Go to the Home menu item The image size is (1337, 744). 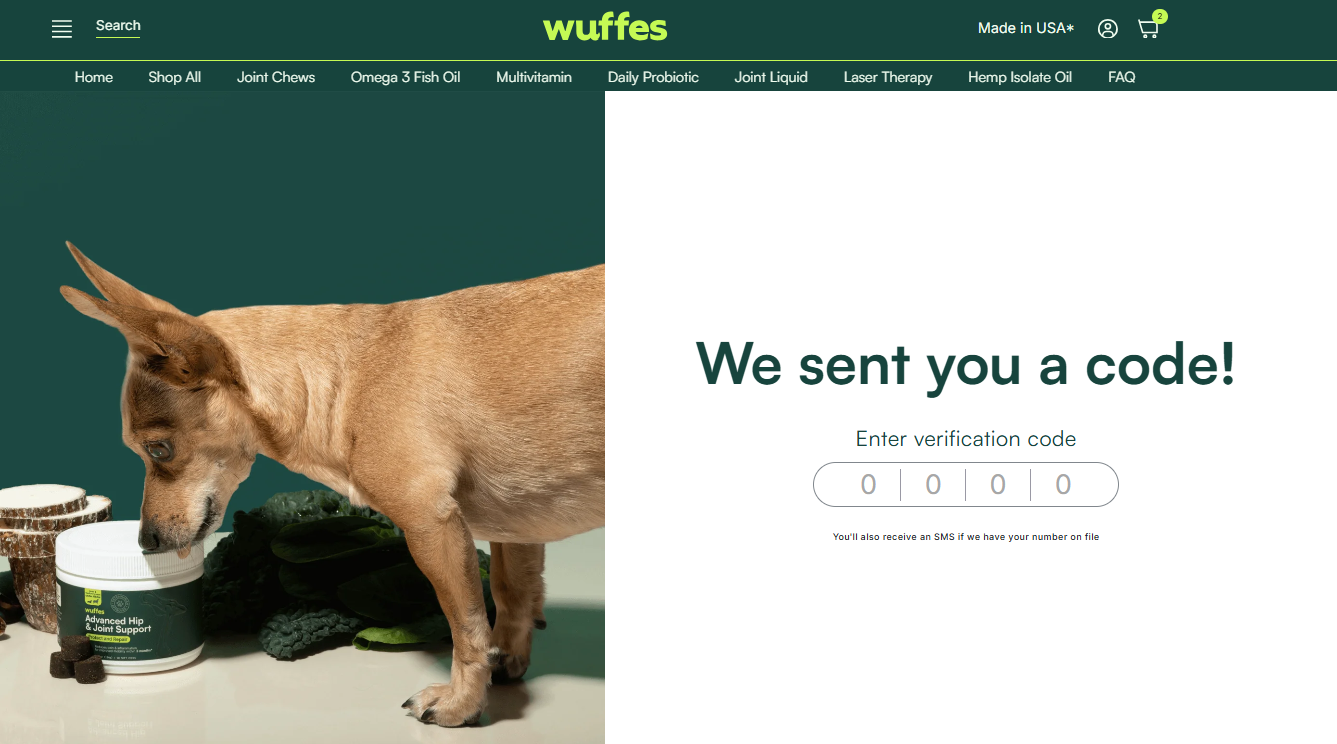click(94, 77)
